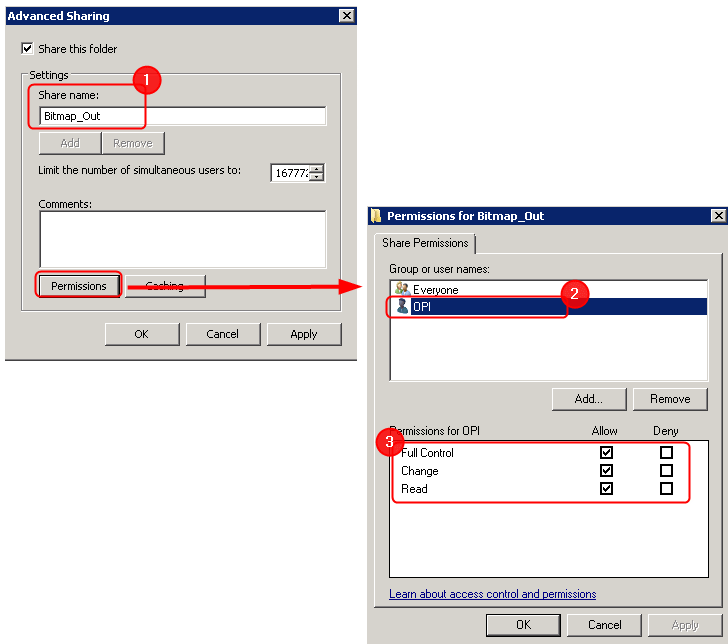Toggle the Share this folder checkbox
This screenshot has width=728, height=644.
pos(27,49)
